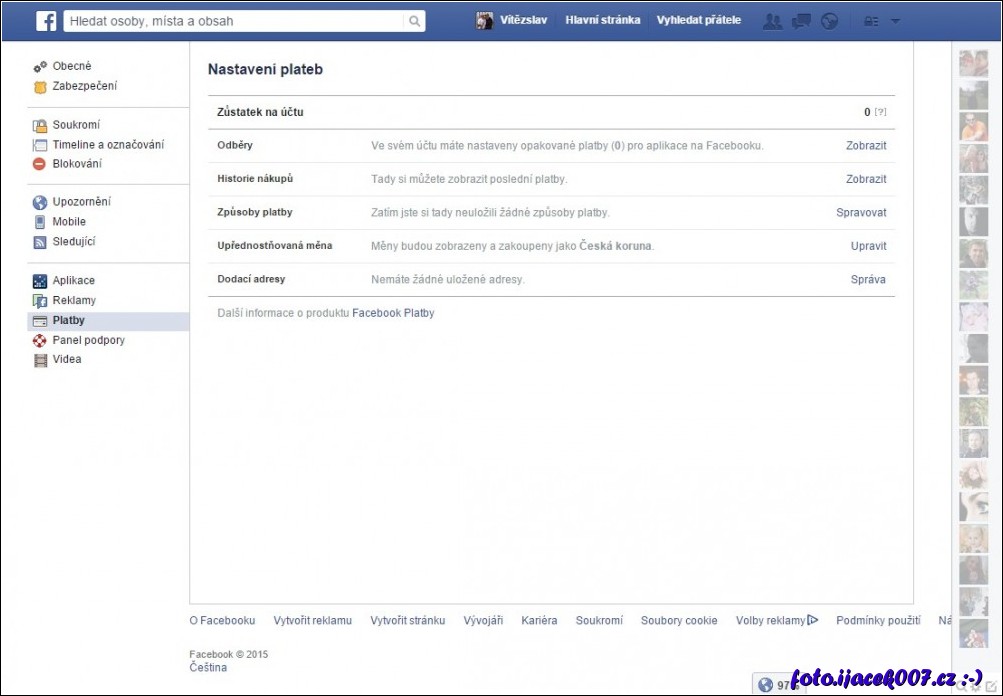This screenshot has width=1003, height=696.
Task: Open Hlavní stránka in top bar
Action: tap(602, 20)
